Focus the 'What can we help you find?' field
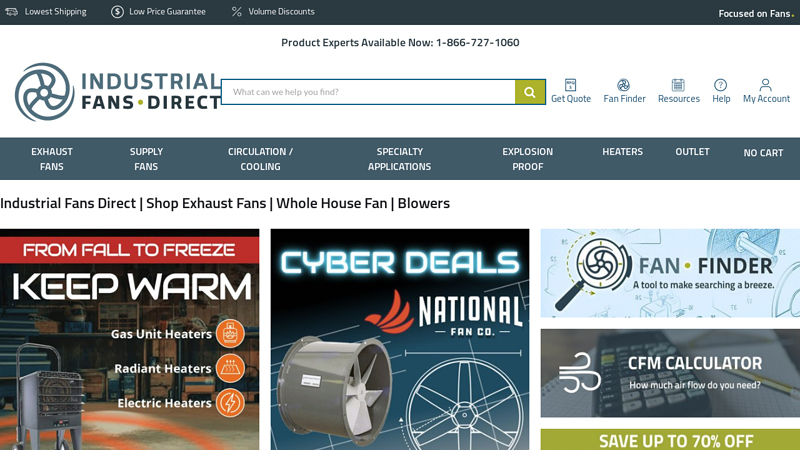This screenshot has width=800, height=450. tap(368, 92)
